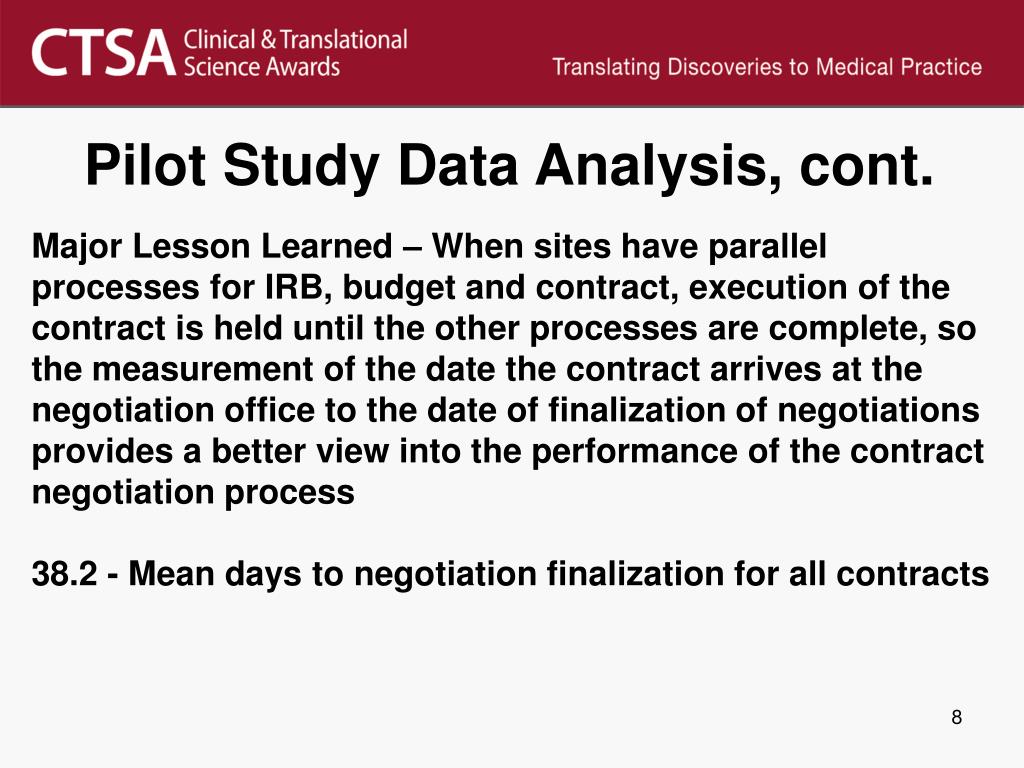This screenshot has width=1024, height=768.
Task: Select the 'Clinical & Translational' logo text
Action: tap(295, 40)
